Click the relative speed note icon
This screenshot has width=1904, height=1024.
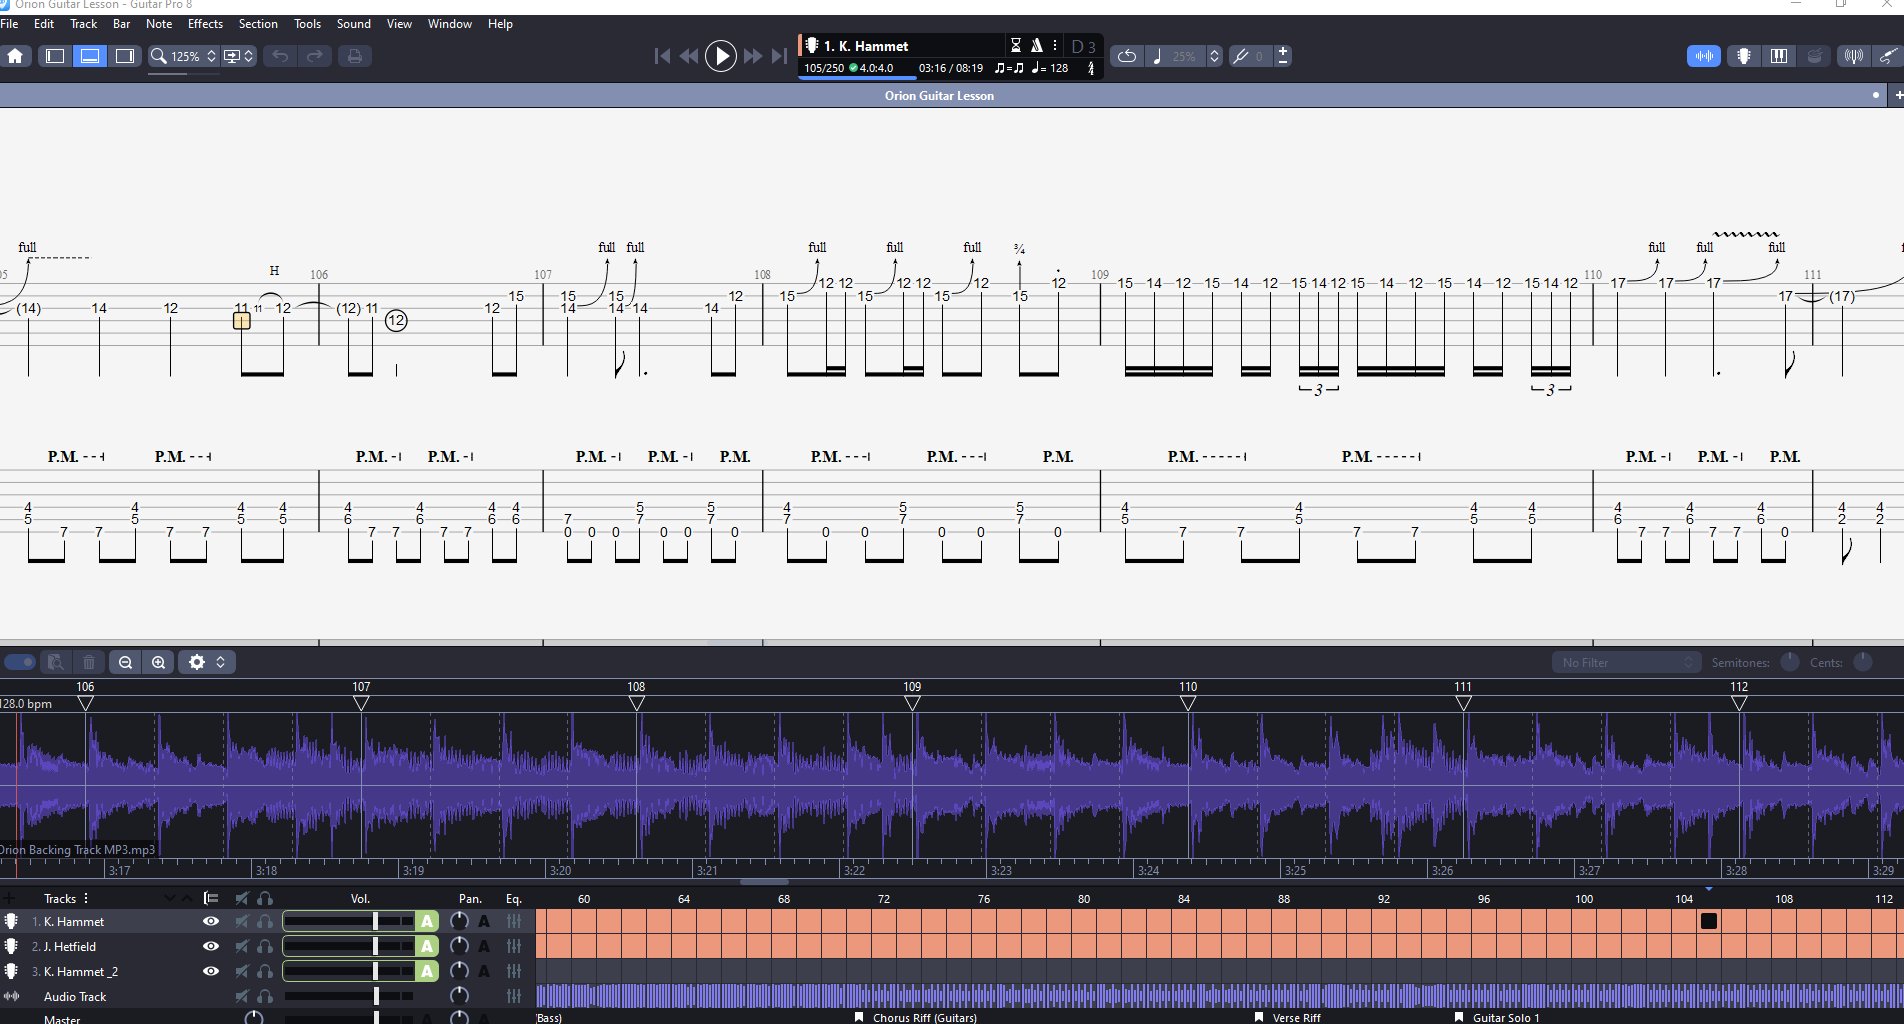[1157, 56]
